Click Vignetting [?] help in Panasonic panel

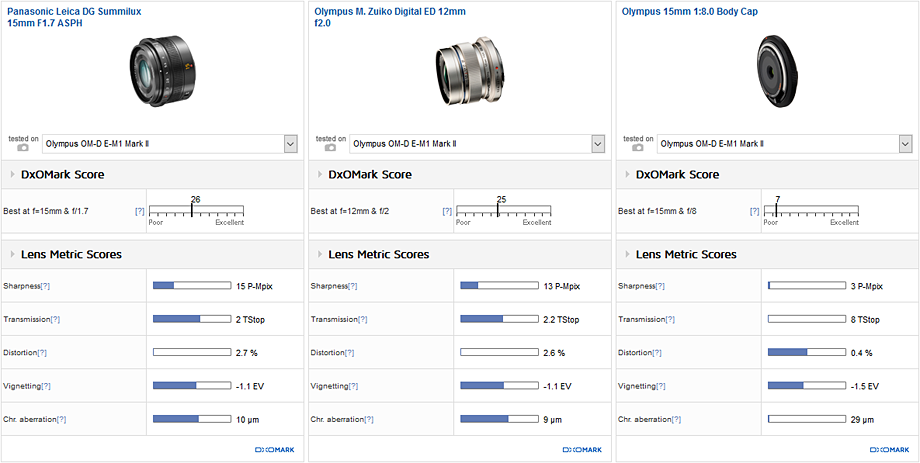pyautogui.click(x=46, y=386)
